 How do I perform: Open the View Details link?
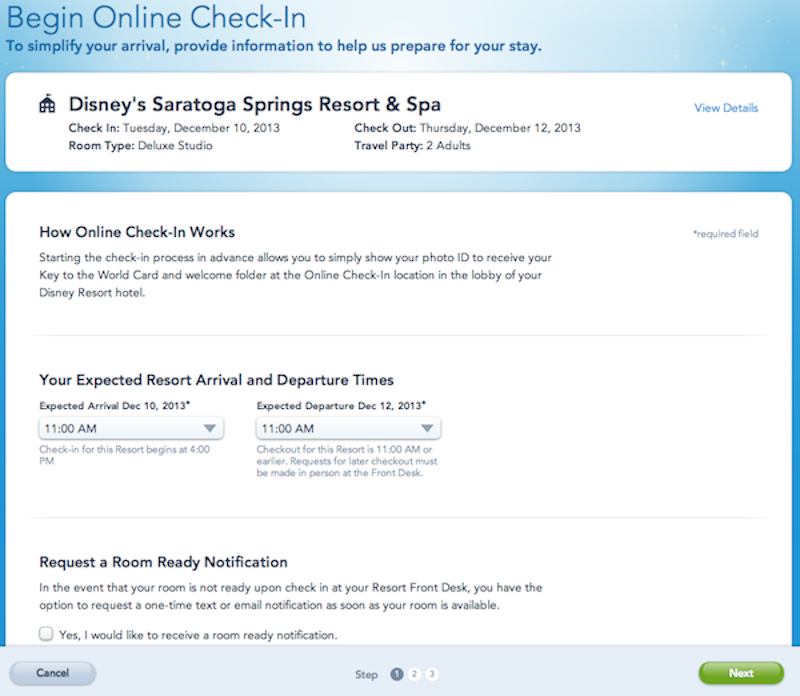coord(726,108)
